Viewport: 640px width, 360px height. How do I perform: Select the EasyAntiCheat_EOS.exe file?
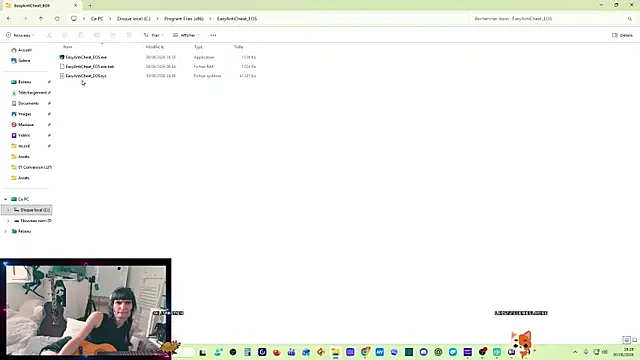(86, 57)
